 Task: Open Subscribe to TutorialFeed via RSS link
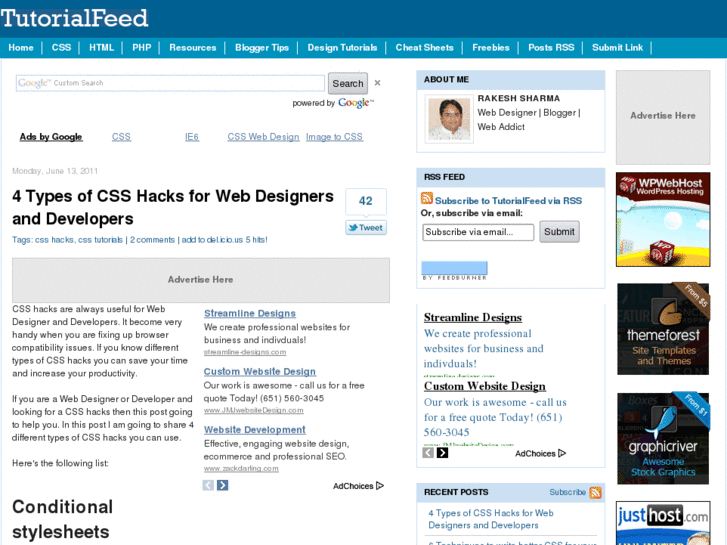pyautogui.click(x=508, y=201)
